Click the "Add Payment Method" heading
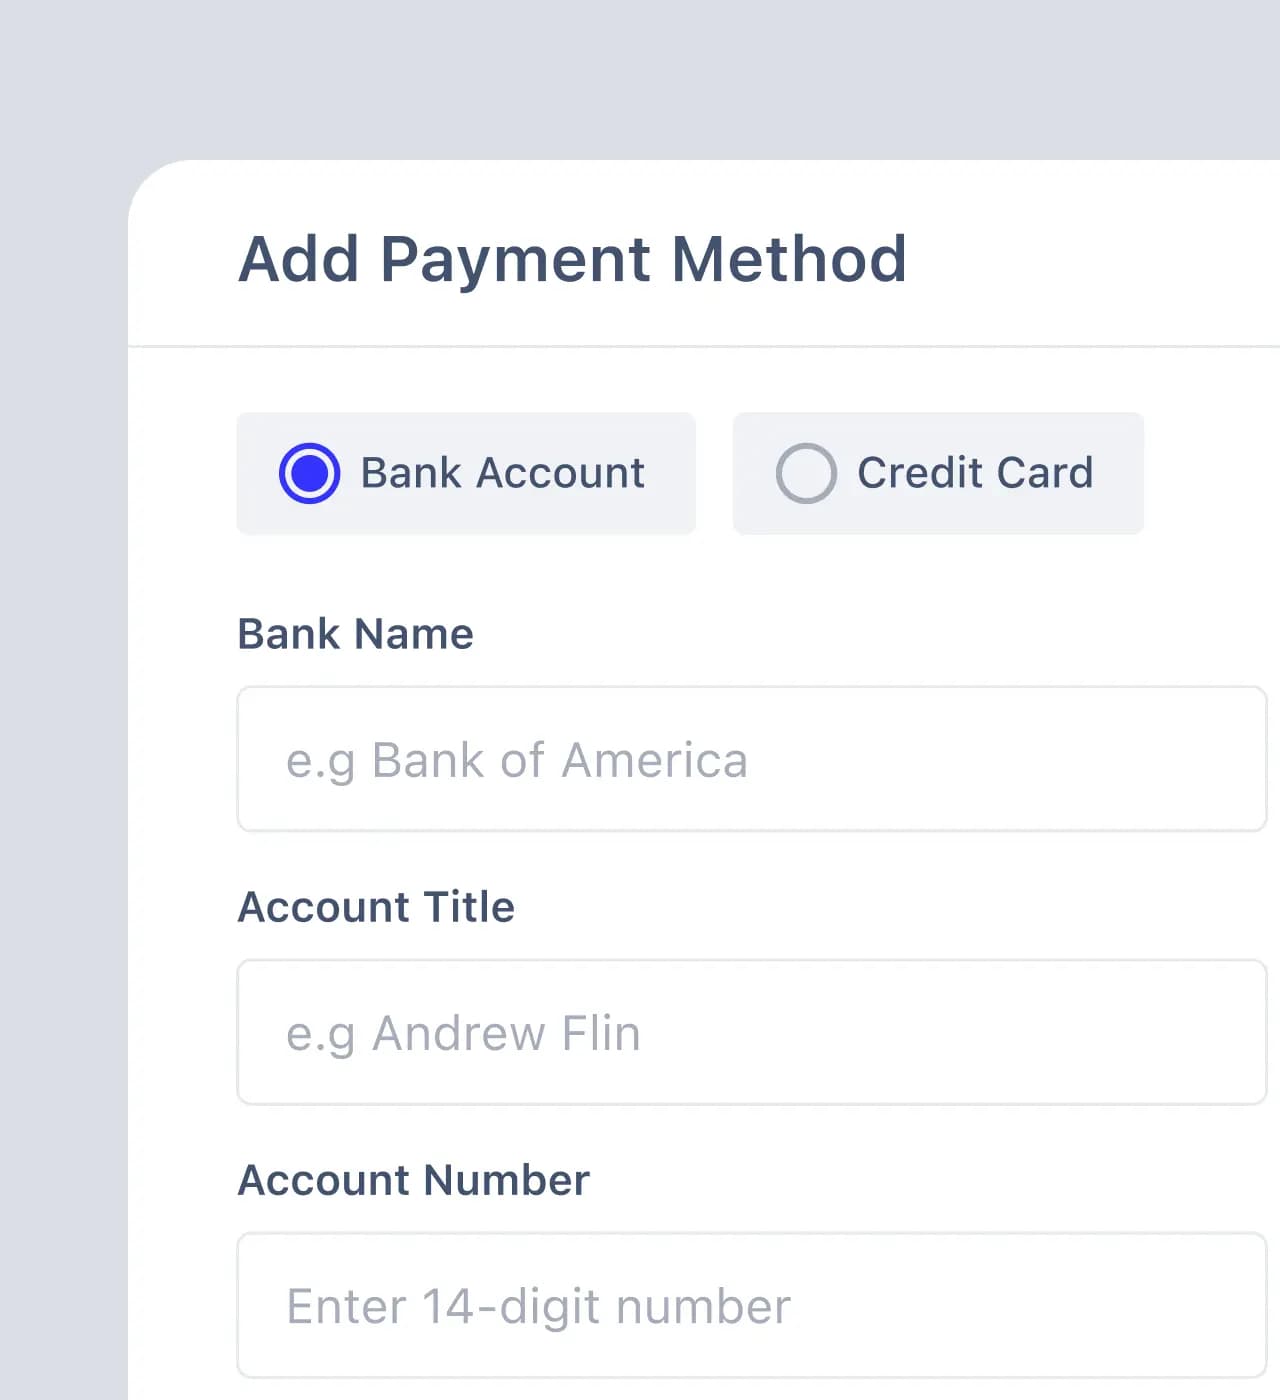 point(572,259)
